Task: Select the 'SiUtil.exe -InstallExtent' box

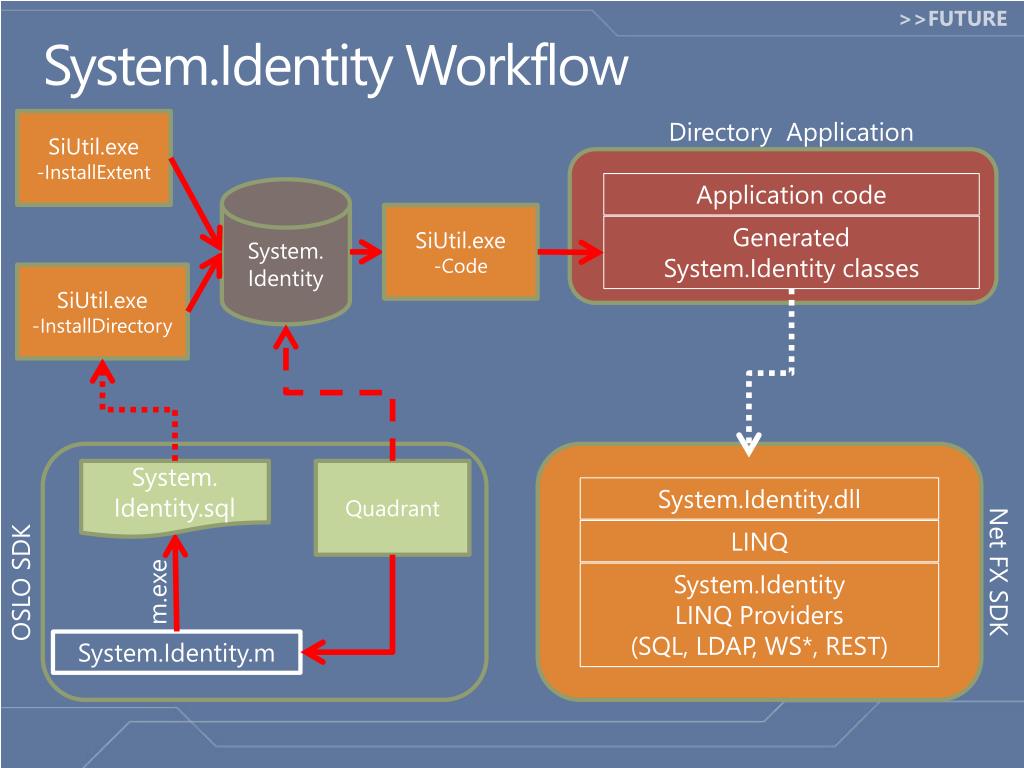Action: [93, 158]
